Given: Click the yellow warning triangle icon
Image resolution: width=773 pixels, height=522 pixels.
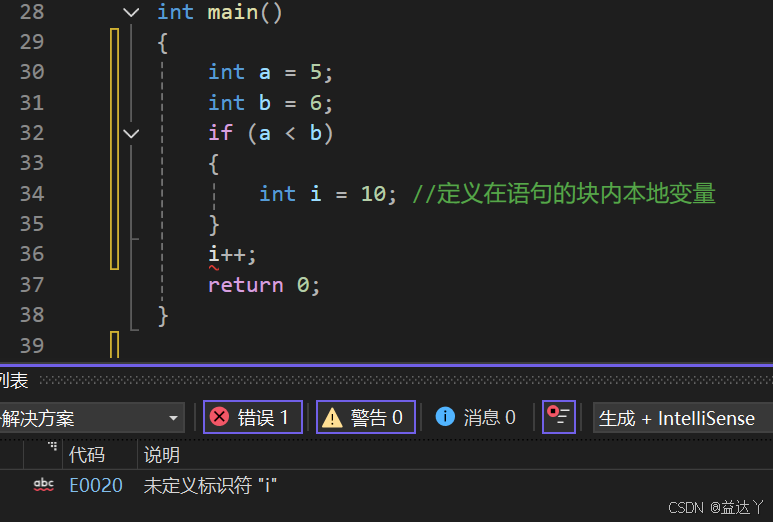Looking at the screenshot, I should pos(332,418).
